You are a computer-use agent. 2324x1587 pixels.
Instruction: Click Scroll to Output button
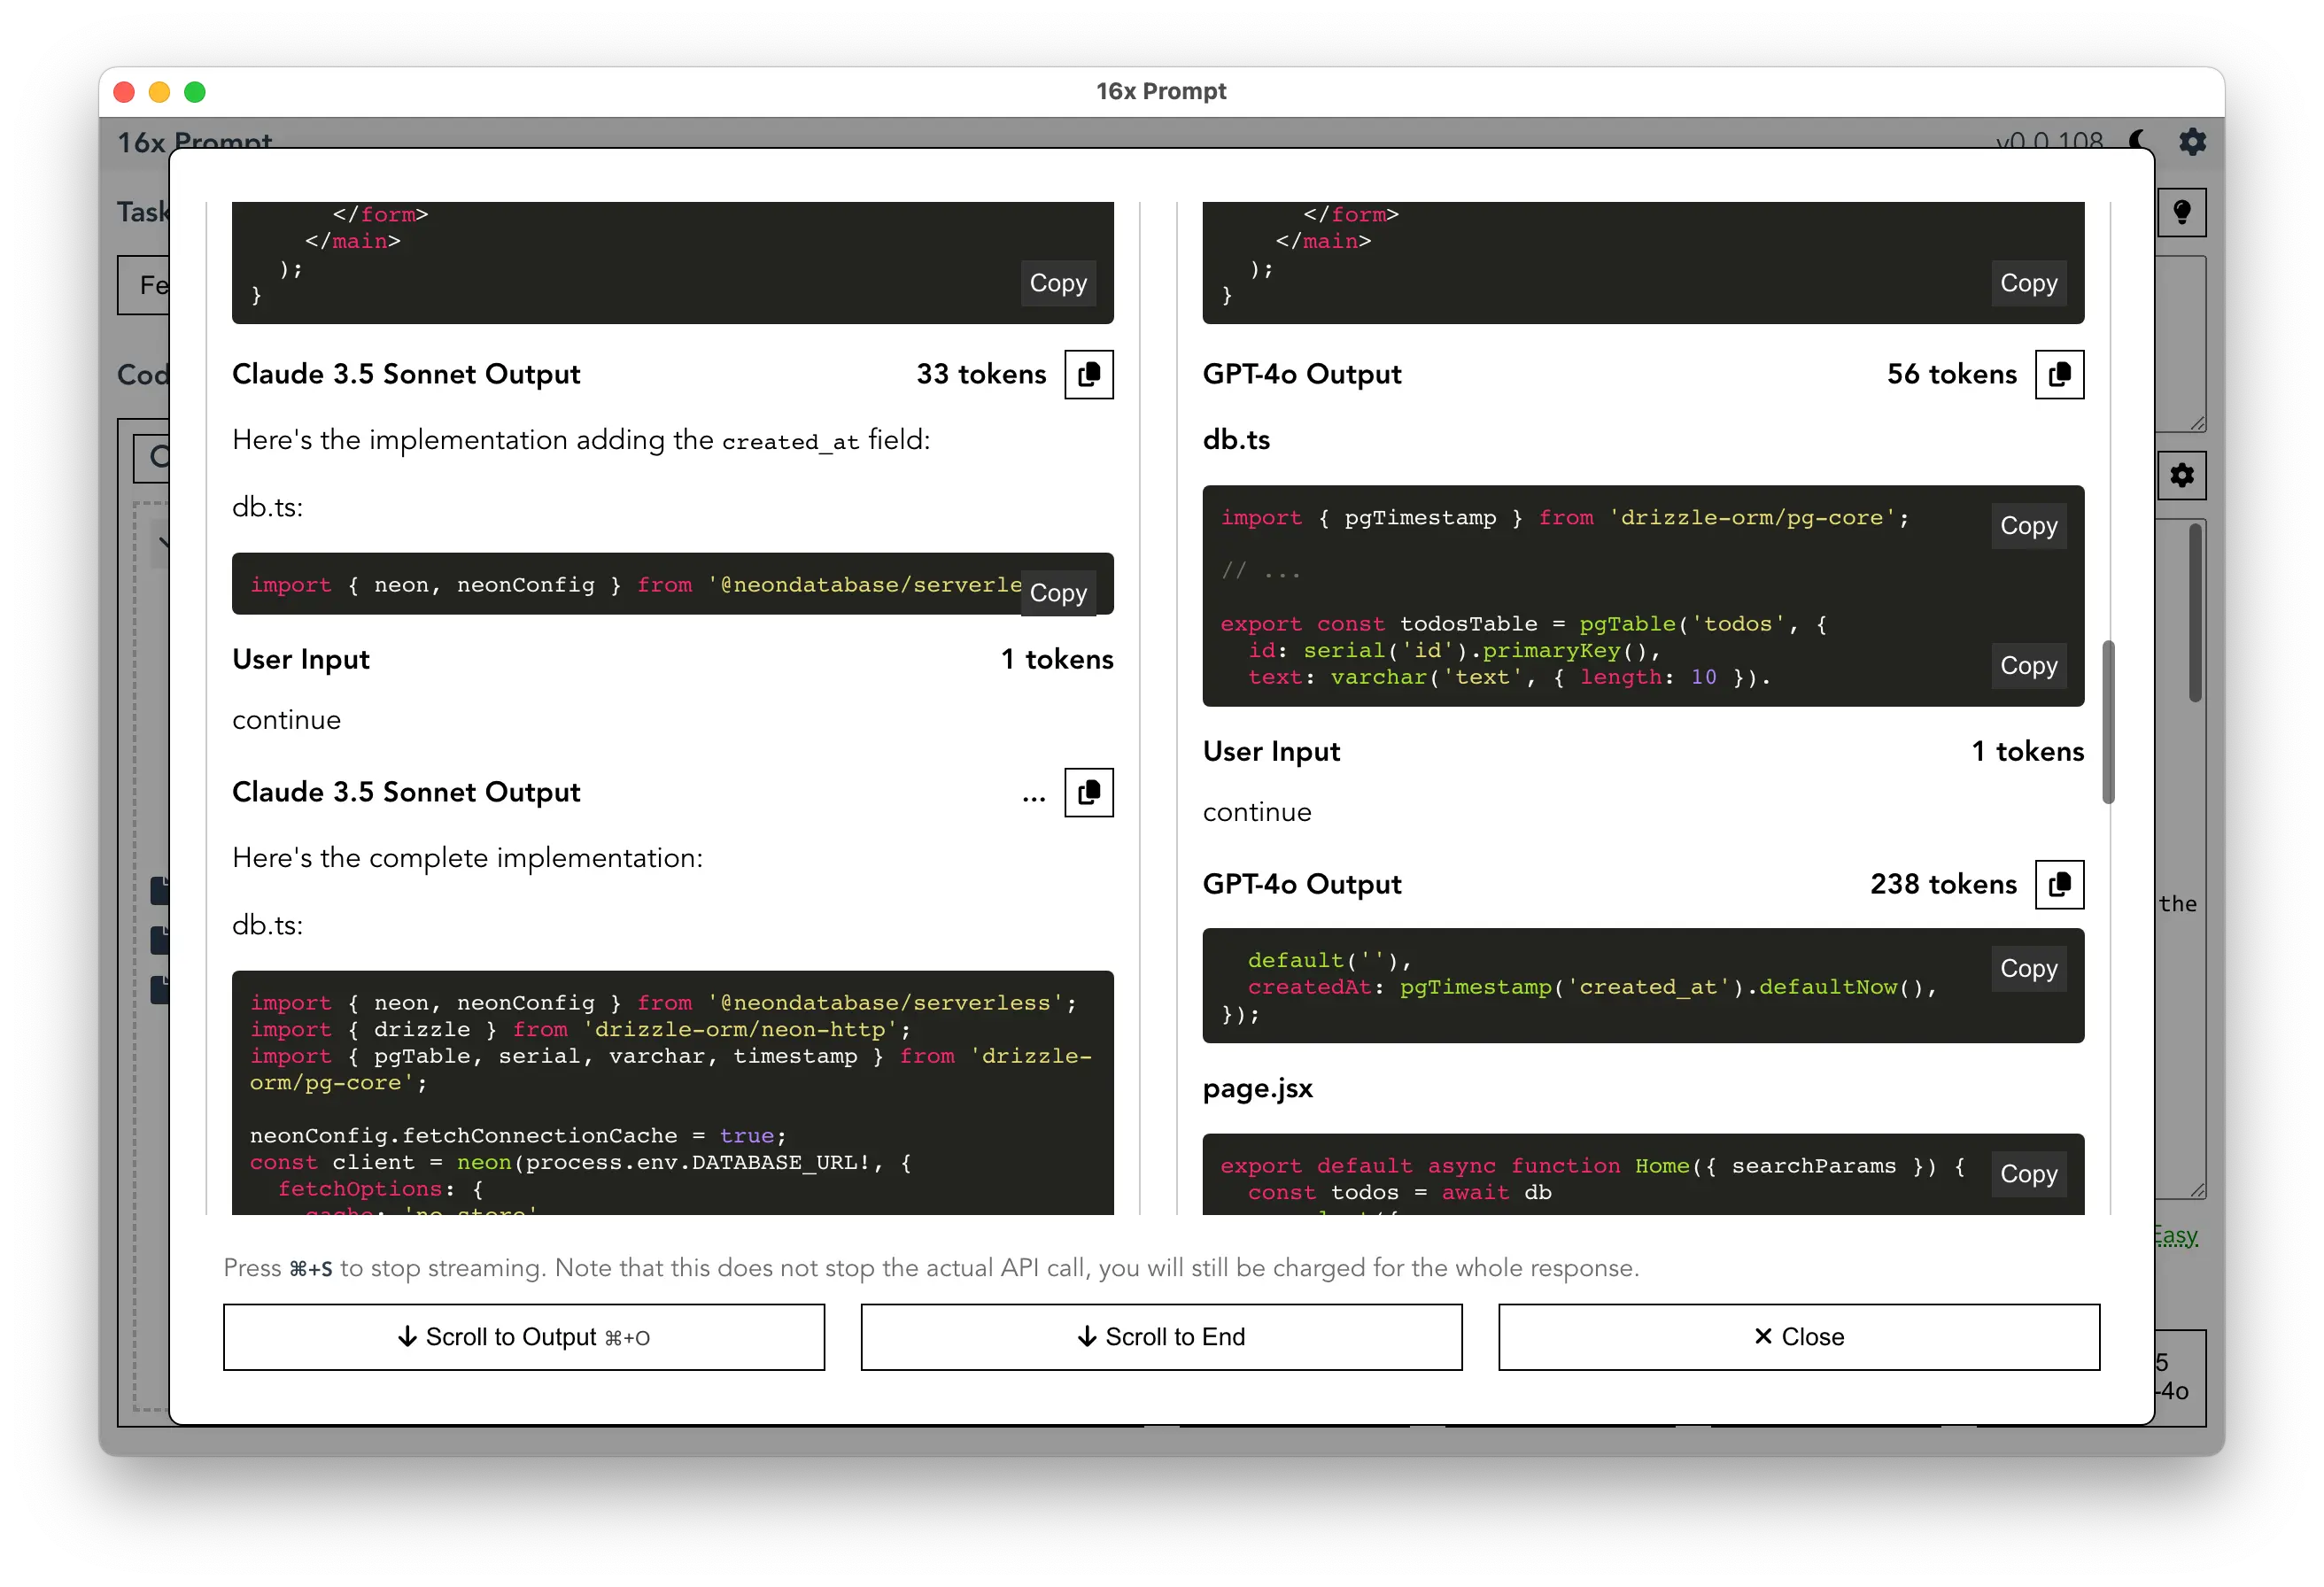tap(524, 1337)
